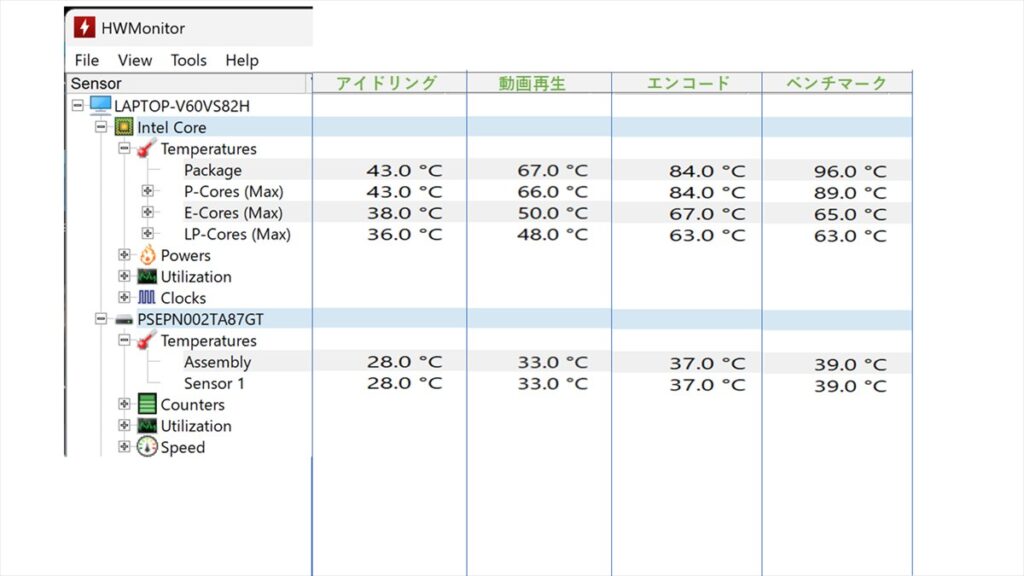Click the PSEPN002TA87GT drive icon

124,320
